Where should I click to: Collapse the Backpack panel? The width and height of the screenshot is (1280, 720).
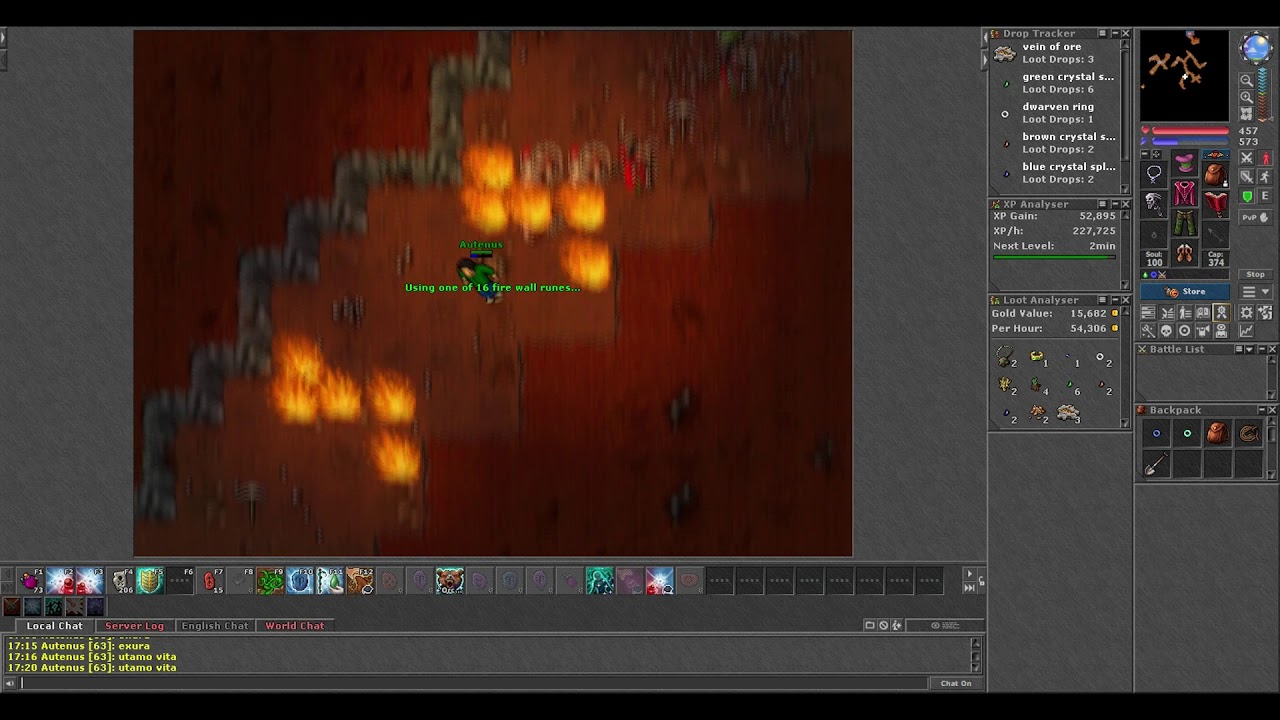(1262, 410)
